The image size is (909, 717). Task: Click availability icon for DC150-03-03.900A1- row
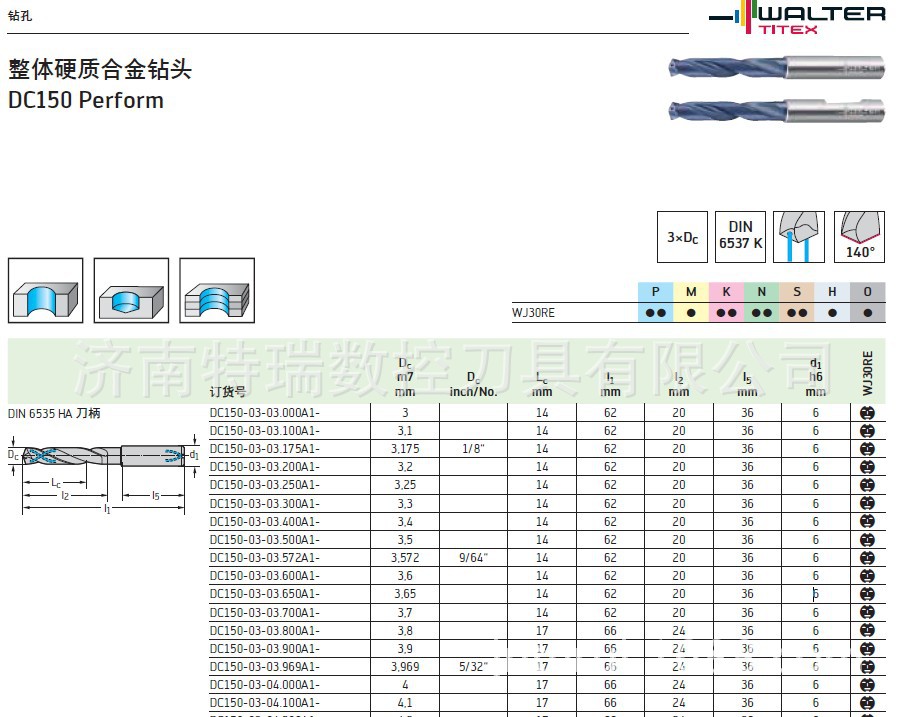(x=867, y=649)
